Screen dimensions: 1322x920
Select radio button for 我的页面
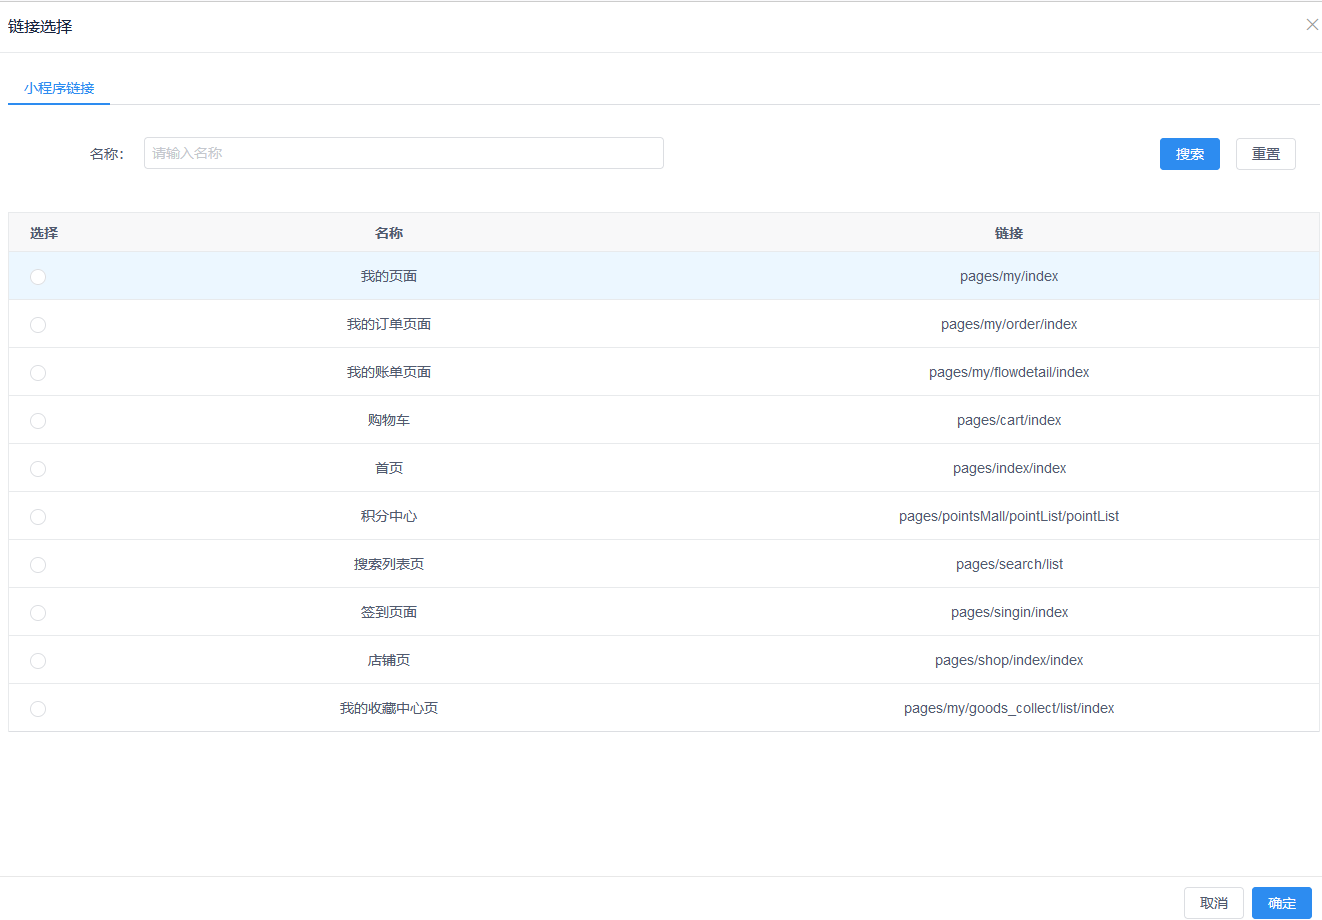(x=38, y=277)
